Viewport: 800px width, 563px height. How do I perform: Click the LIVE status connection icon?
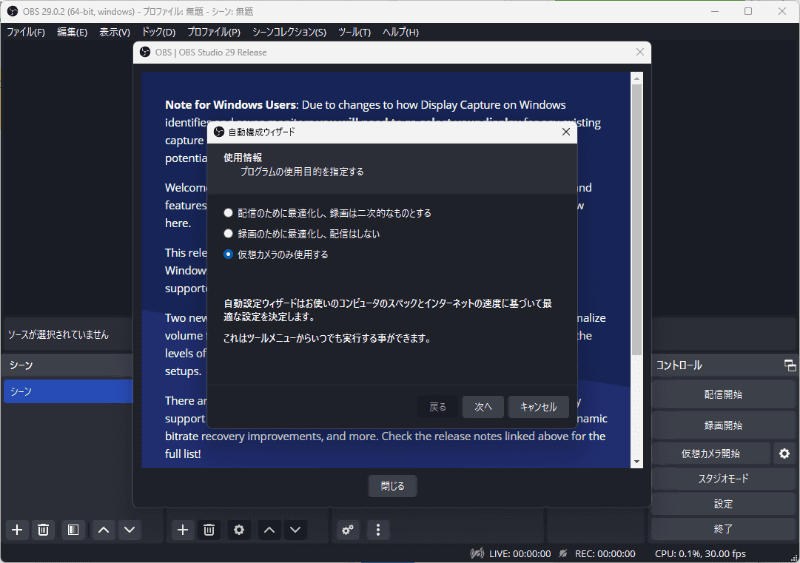pos(477,553)
